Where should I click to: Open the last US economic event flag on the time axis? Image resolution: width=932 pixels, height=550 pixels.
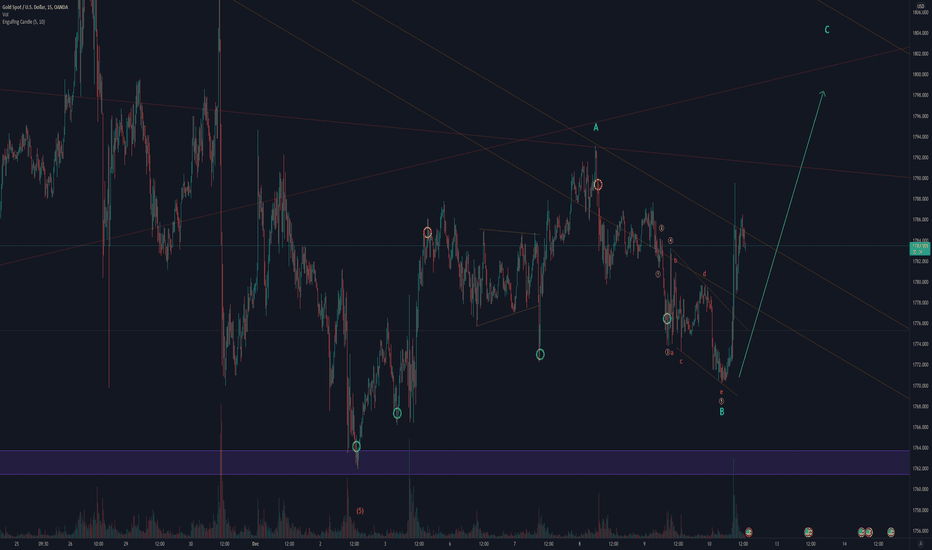890,532
